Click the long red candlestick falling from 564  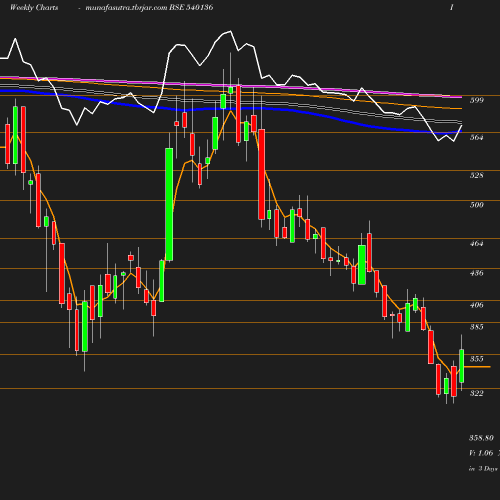[x=262, y=174]
